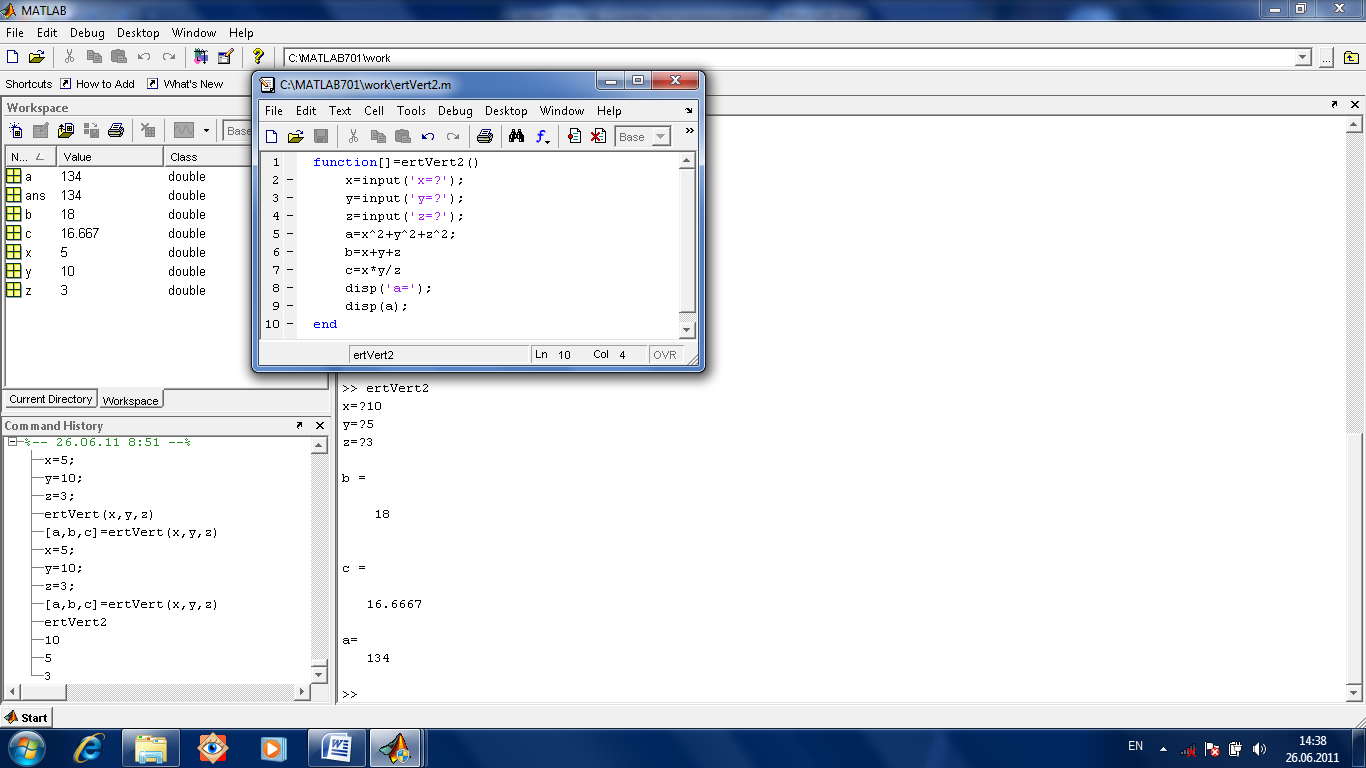Click the editor scrollbar down arrow
This screenshot has width=1366, height=768.
(686, 330)
